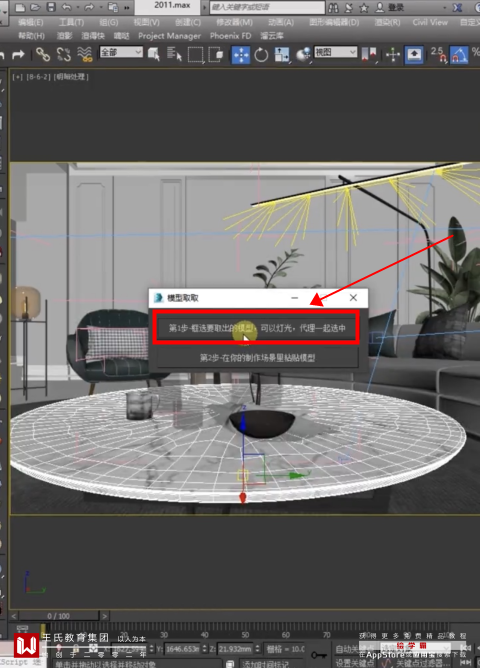This screenshot has width=480, height=668.
Task: Click the New Scene icon in quick access toolbar
Action: 20,7
